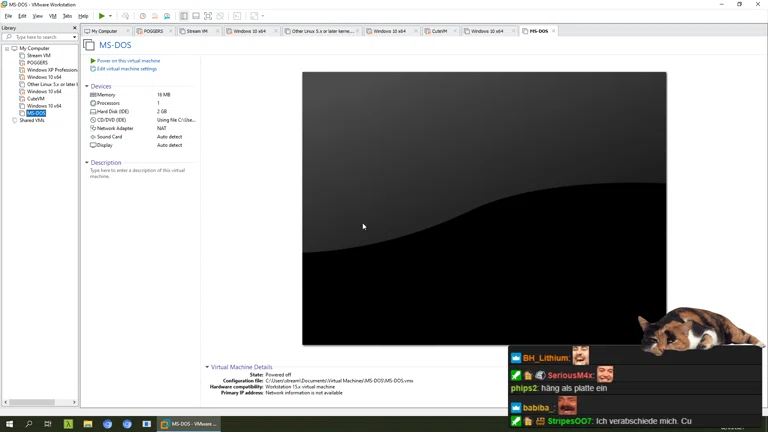Click the library scrollbar right arrow
Viewport: 768px width, 432px height.
74,402
